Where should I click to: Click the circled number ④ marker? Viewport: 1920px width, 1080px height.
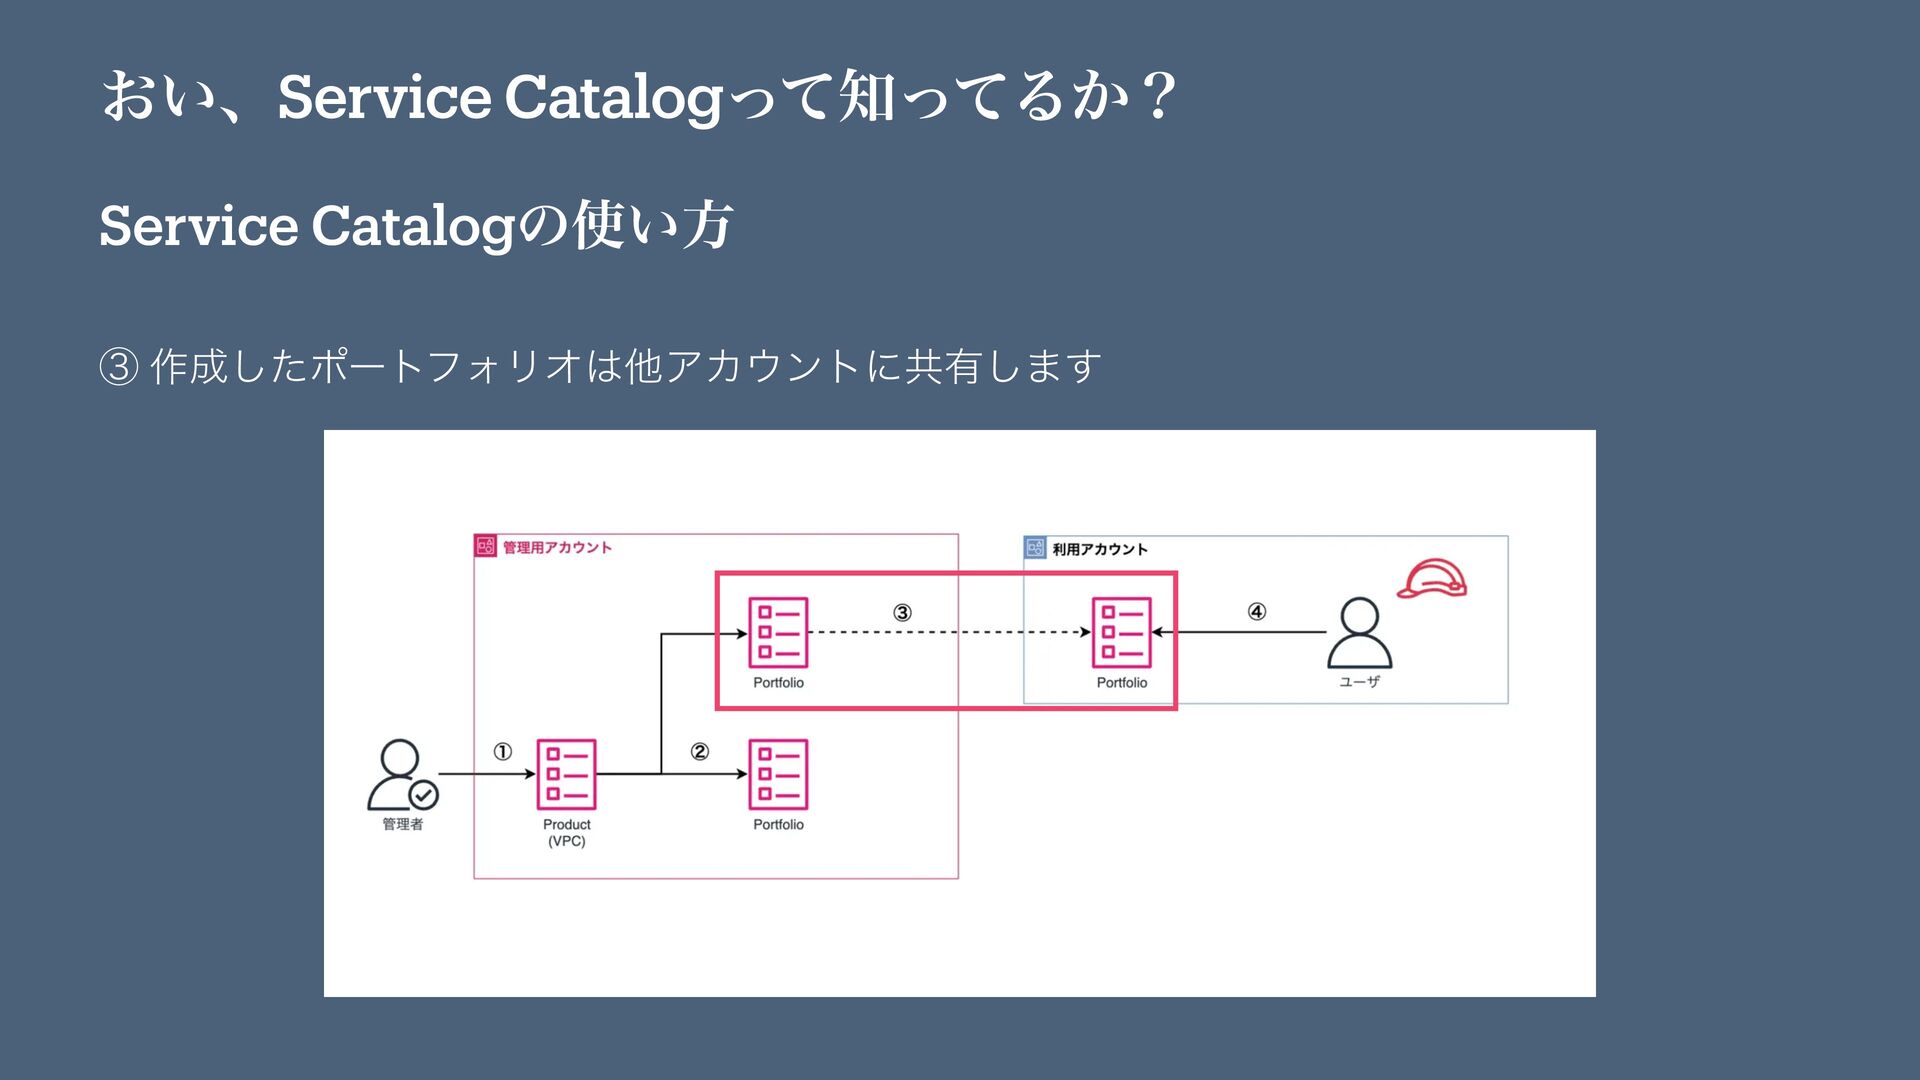tap(1256, 611)
